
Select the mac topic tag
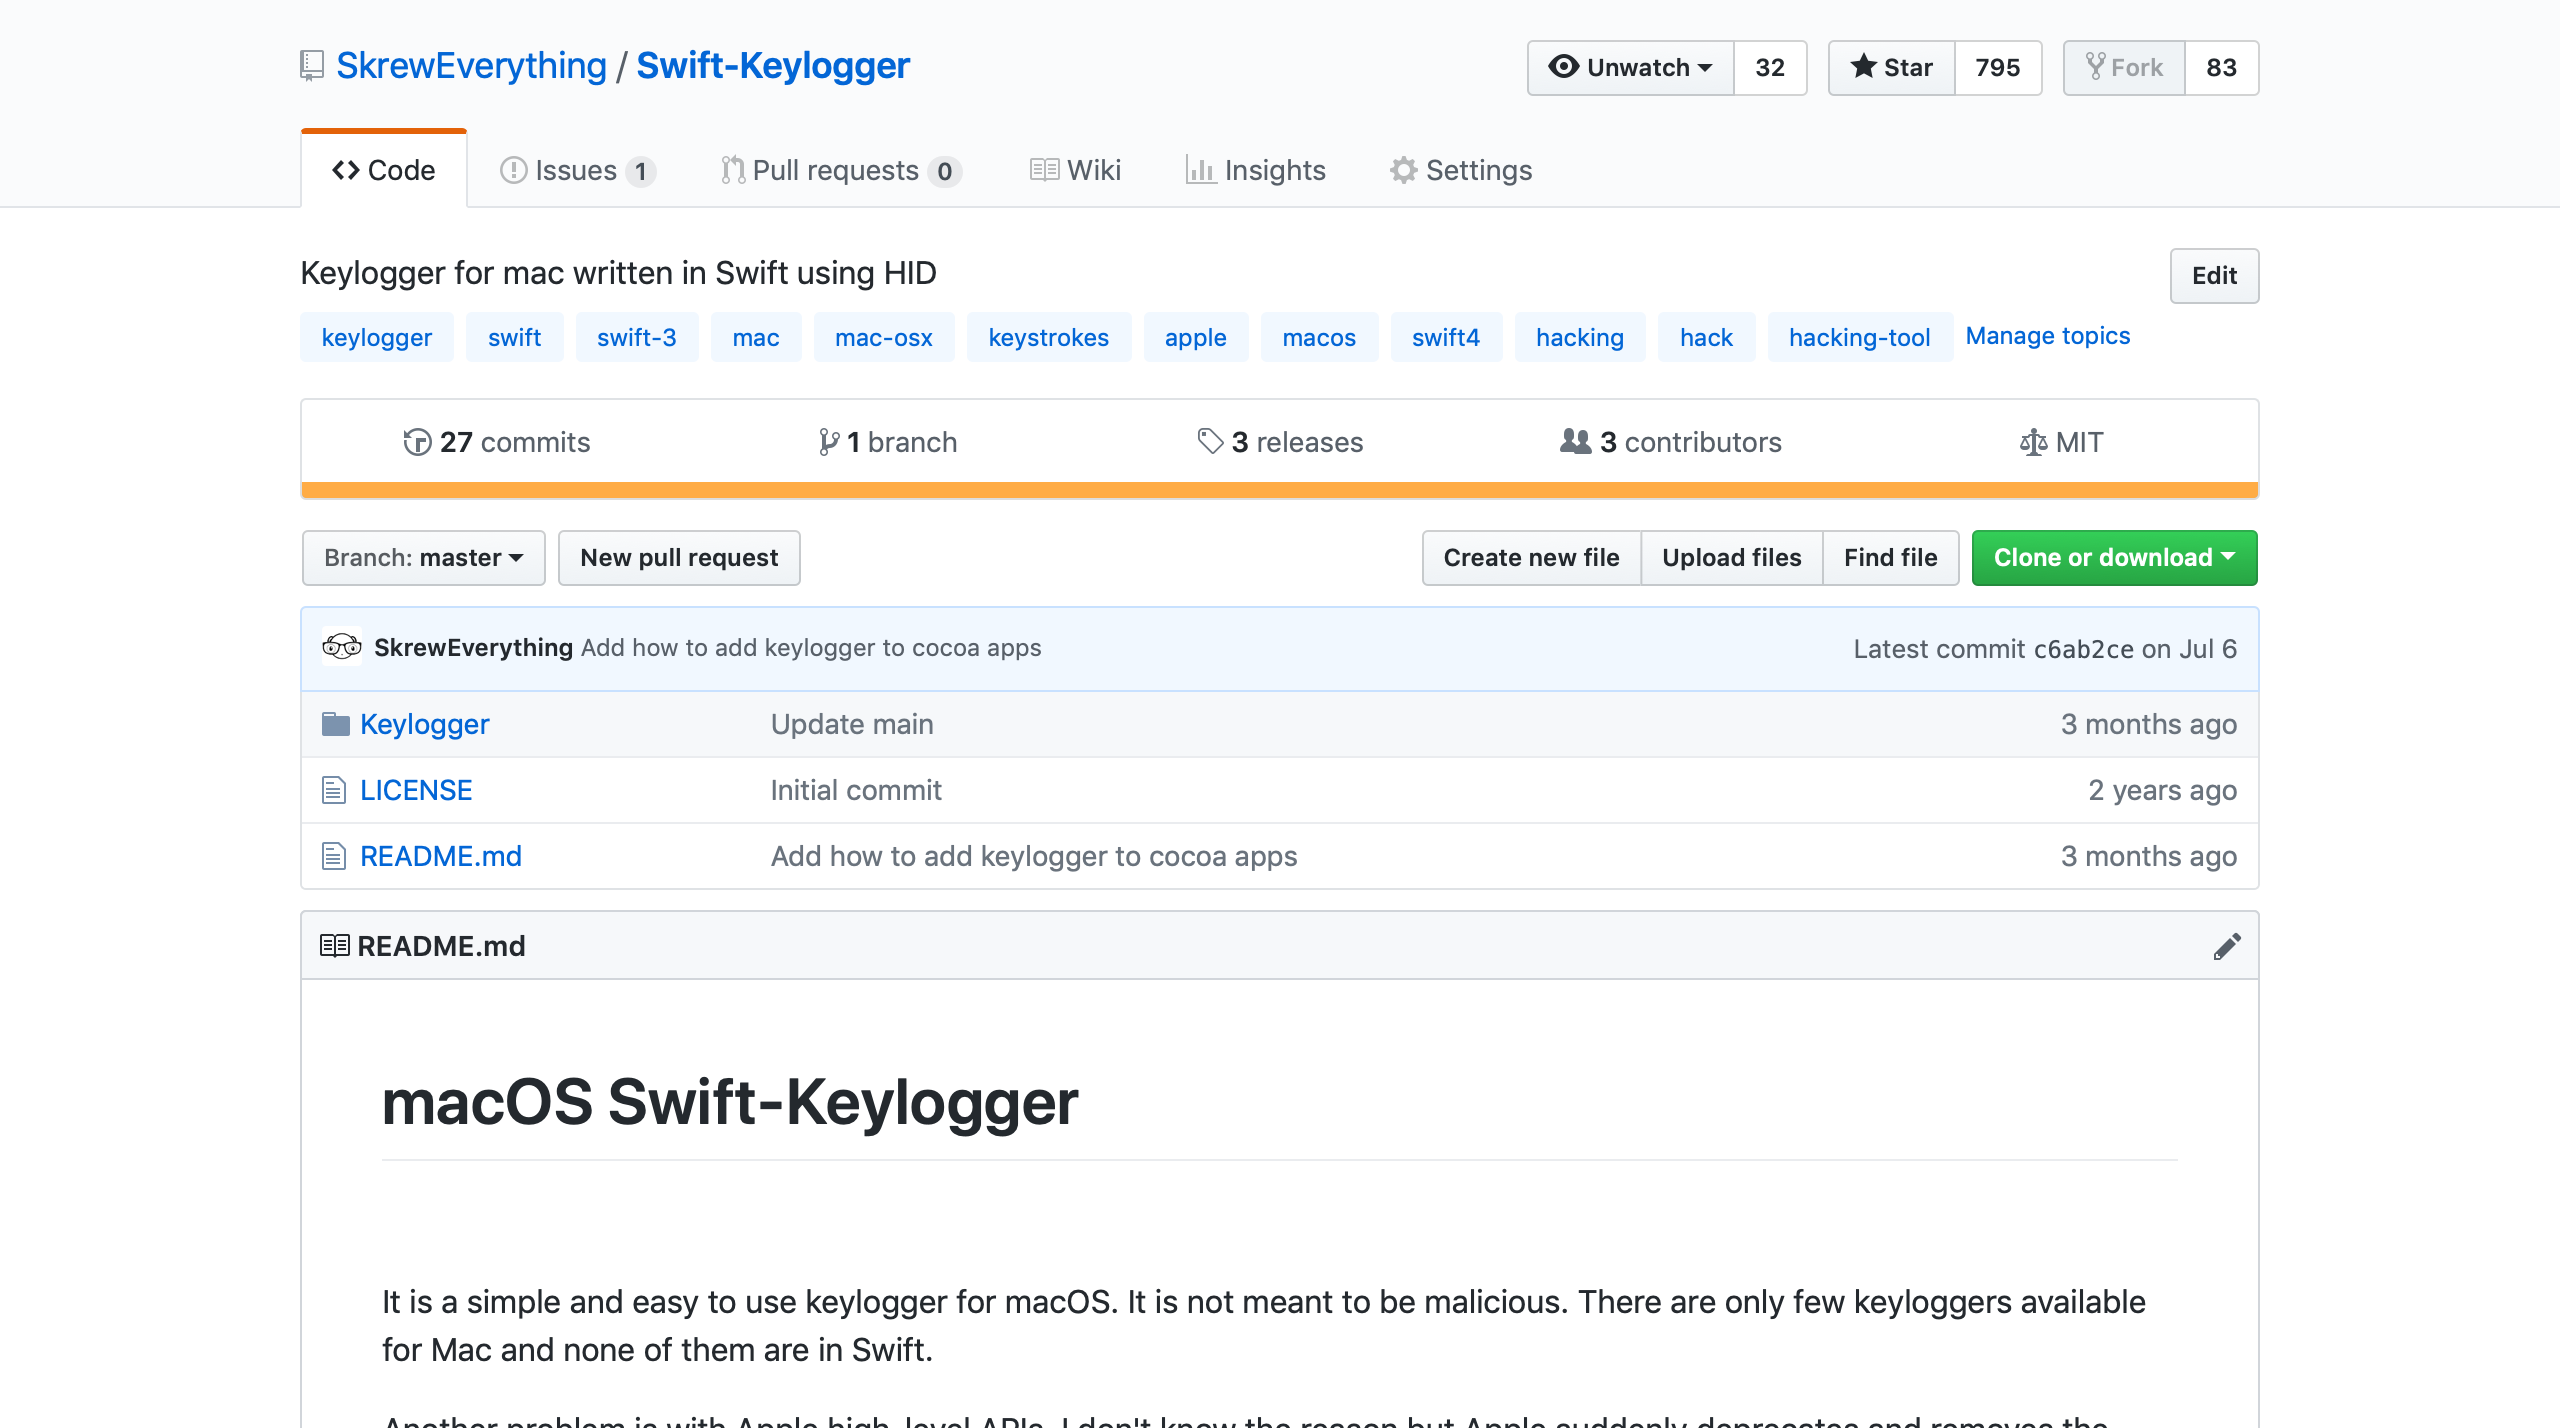pyautogui.click(x=756, y=337)
